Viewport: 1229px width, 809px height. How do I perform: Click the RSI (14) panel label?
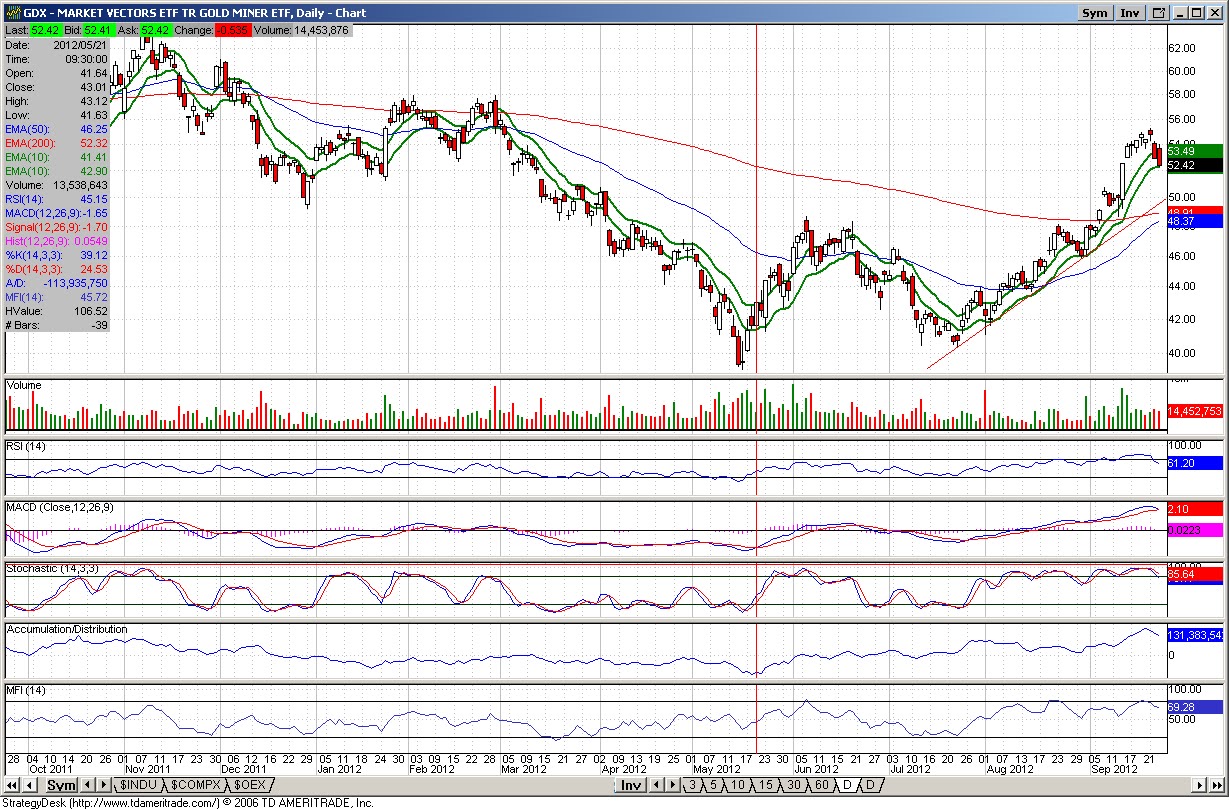tap(28, 445)
